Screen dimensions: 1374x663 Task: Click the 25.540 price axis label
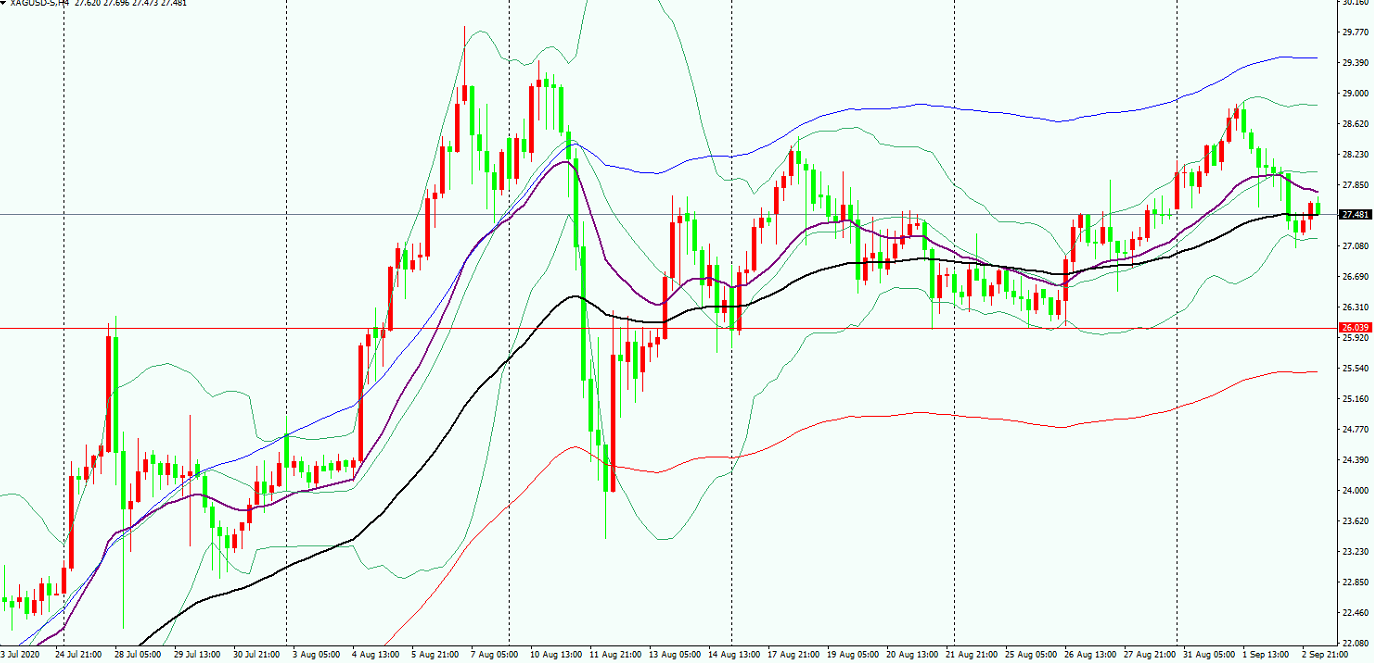[x=1355, y=369]
